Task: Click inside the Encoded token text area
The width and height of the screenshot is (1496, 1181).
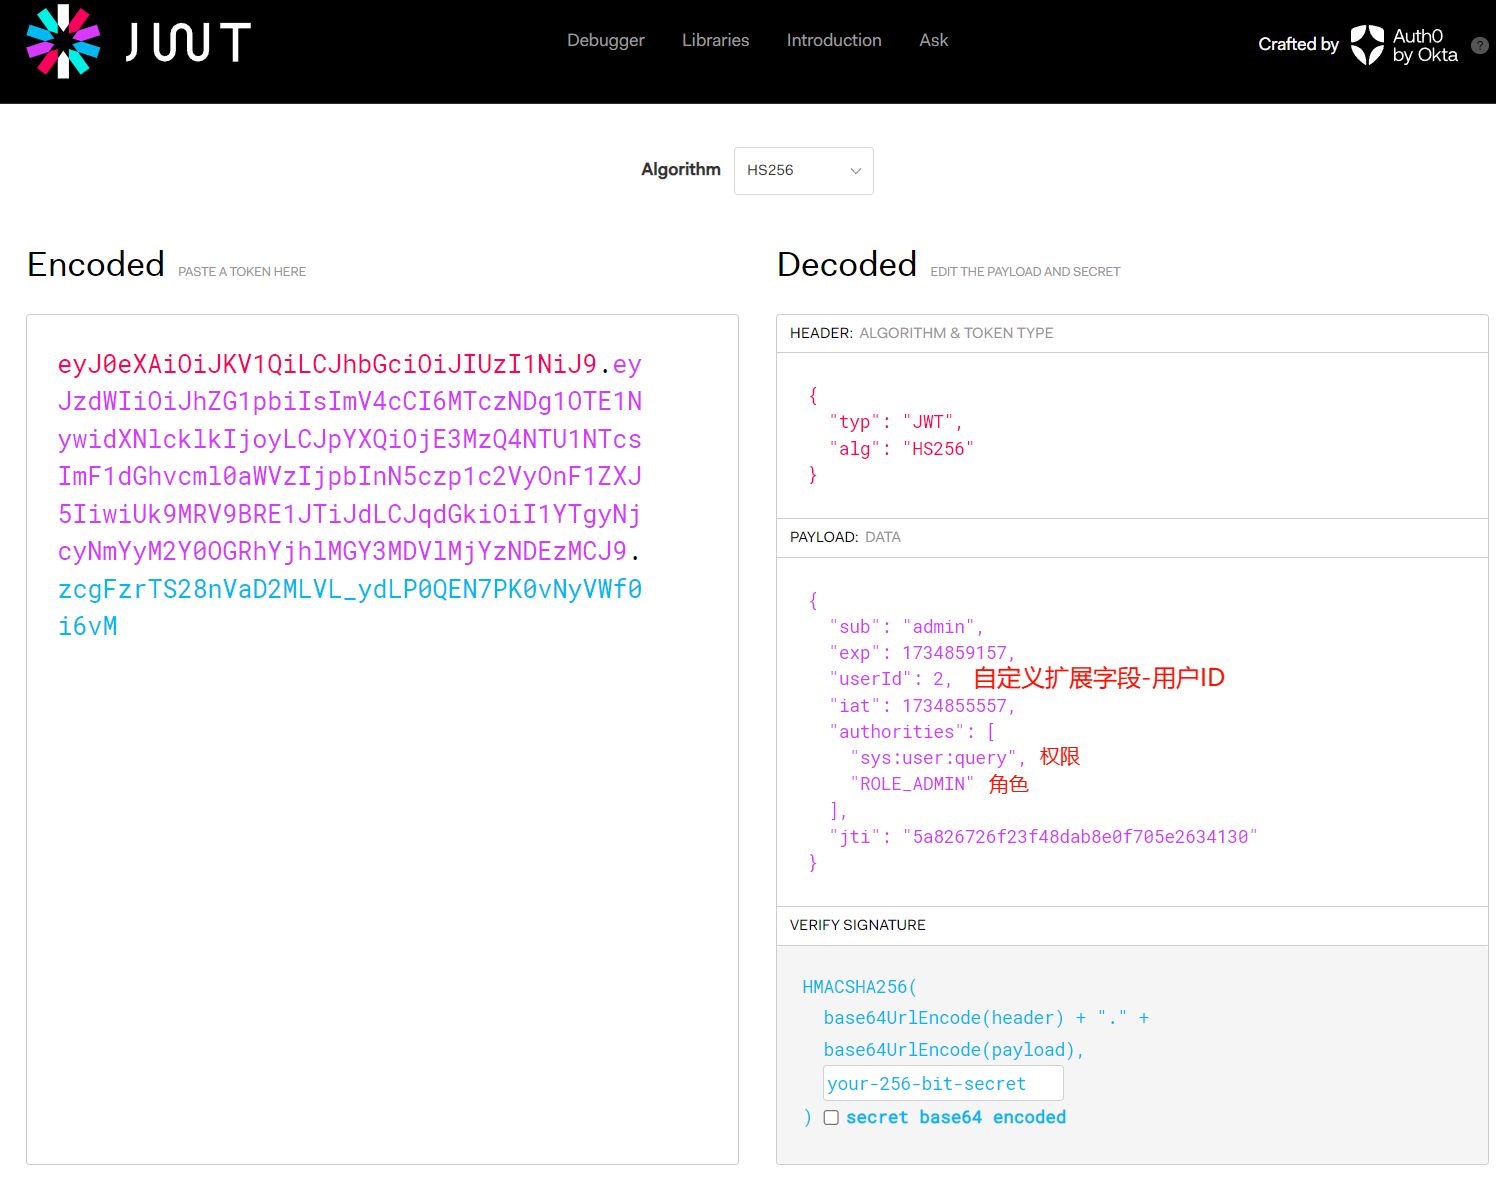Action: coord(382,739)
